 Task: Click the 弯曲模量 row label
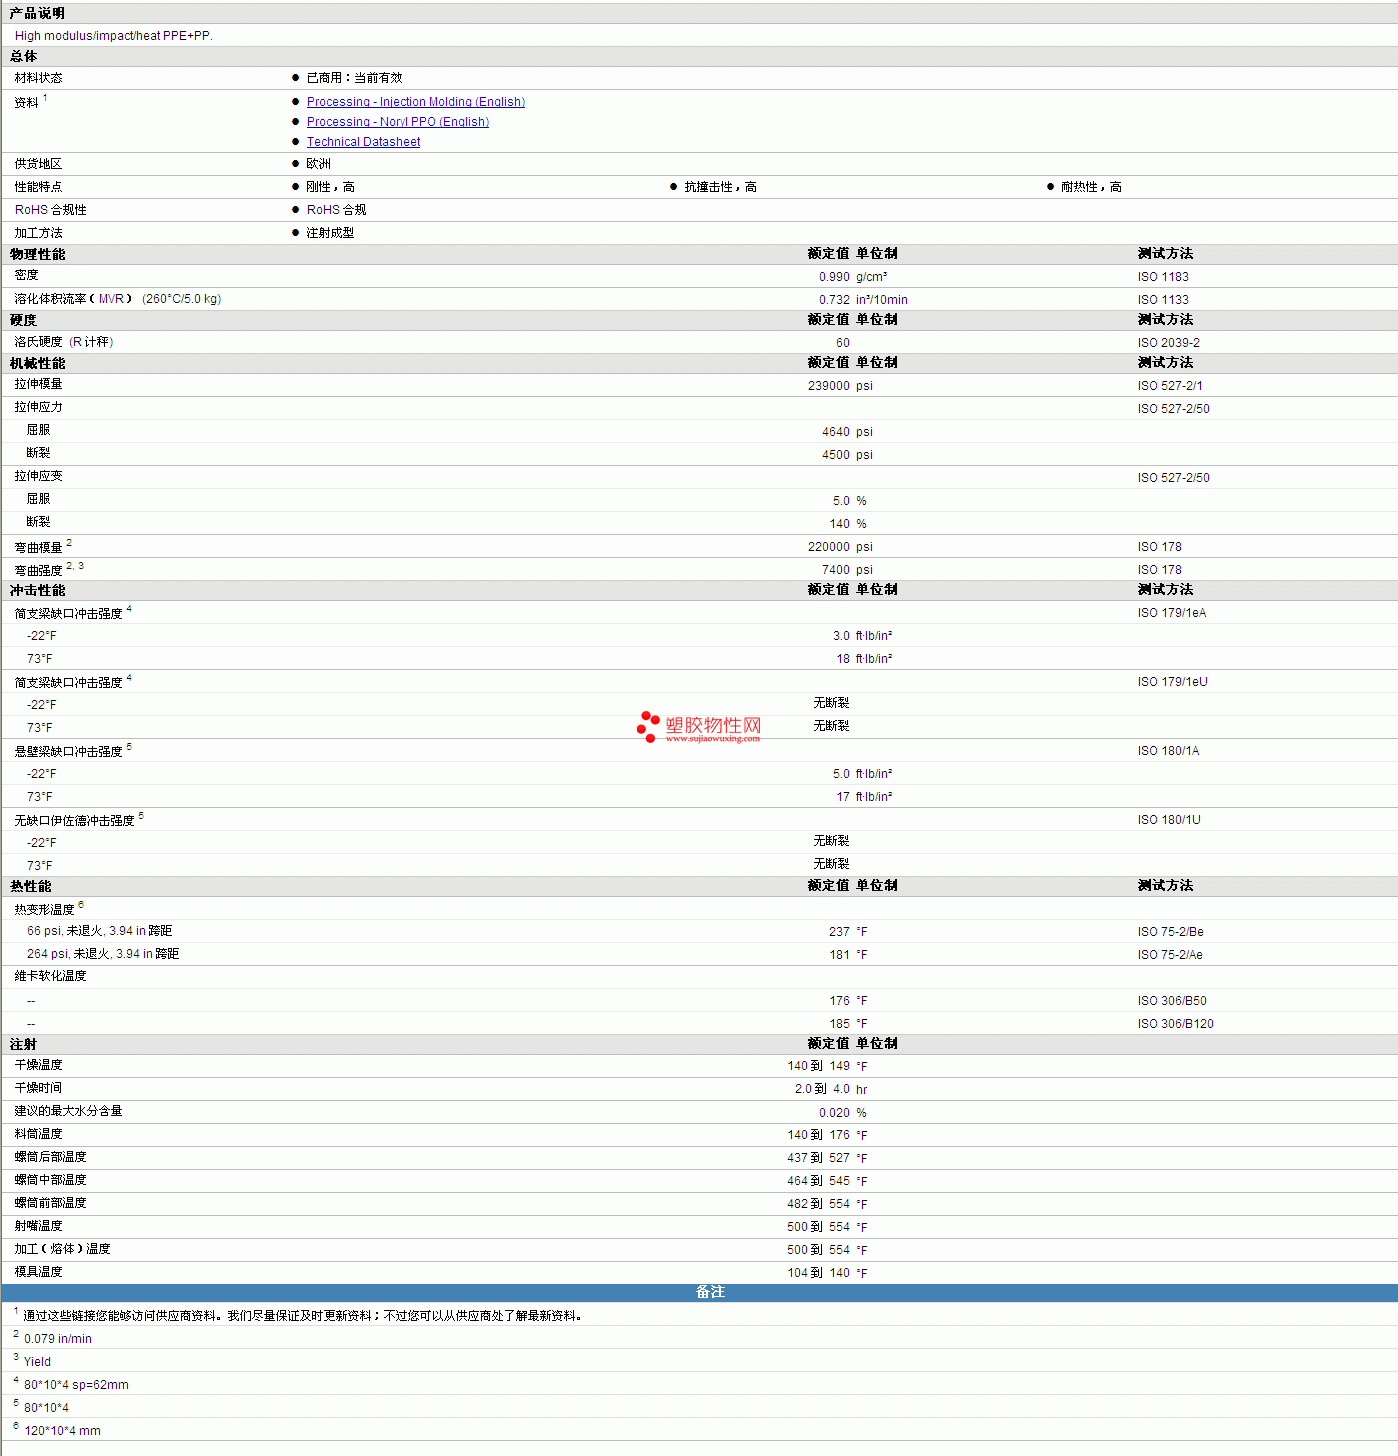[x=38, y=548]
